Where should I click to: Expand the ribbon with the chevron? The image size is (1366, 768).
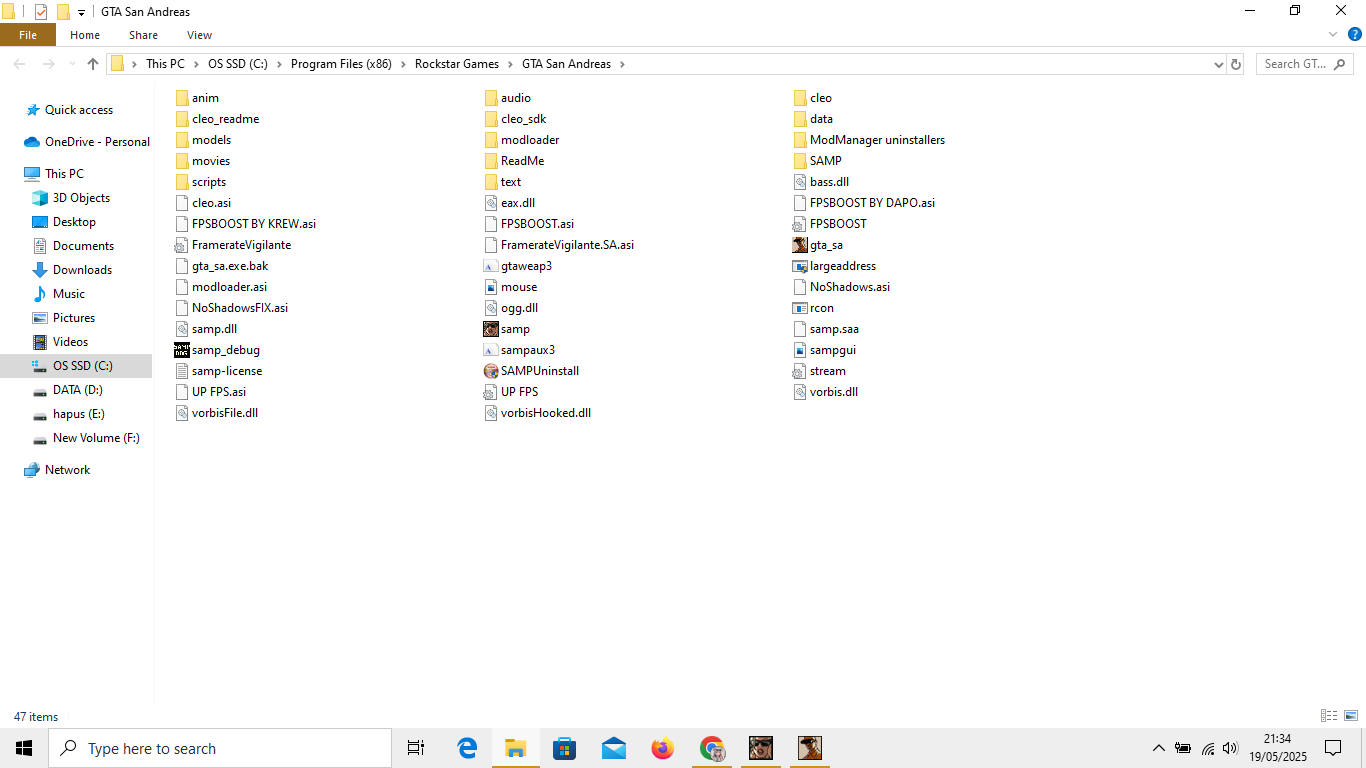tap(1333, 35)
